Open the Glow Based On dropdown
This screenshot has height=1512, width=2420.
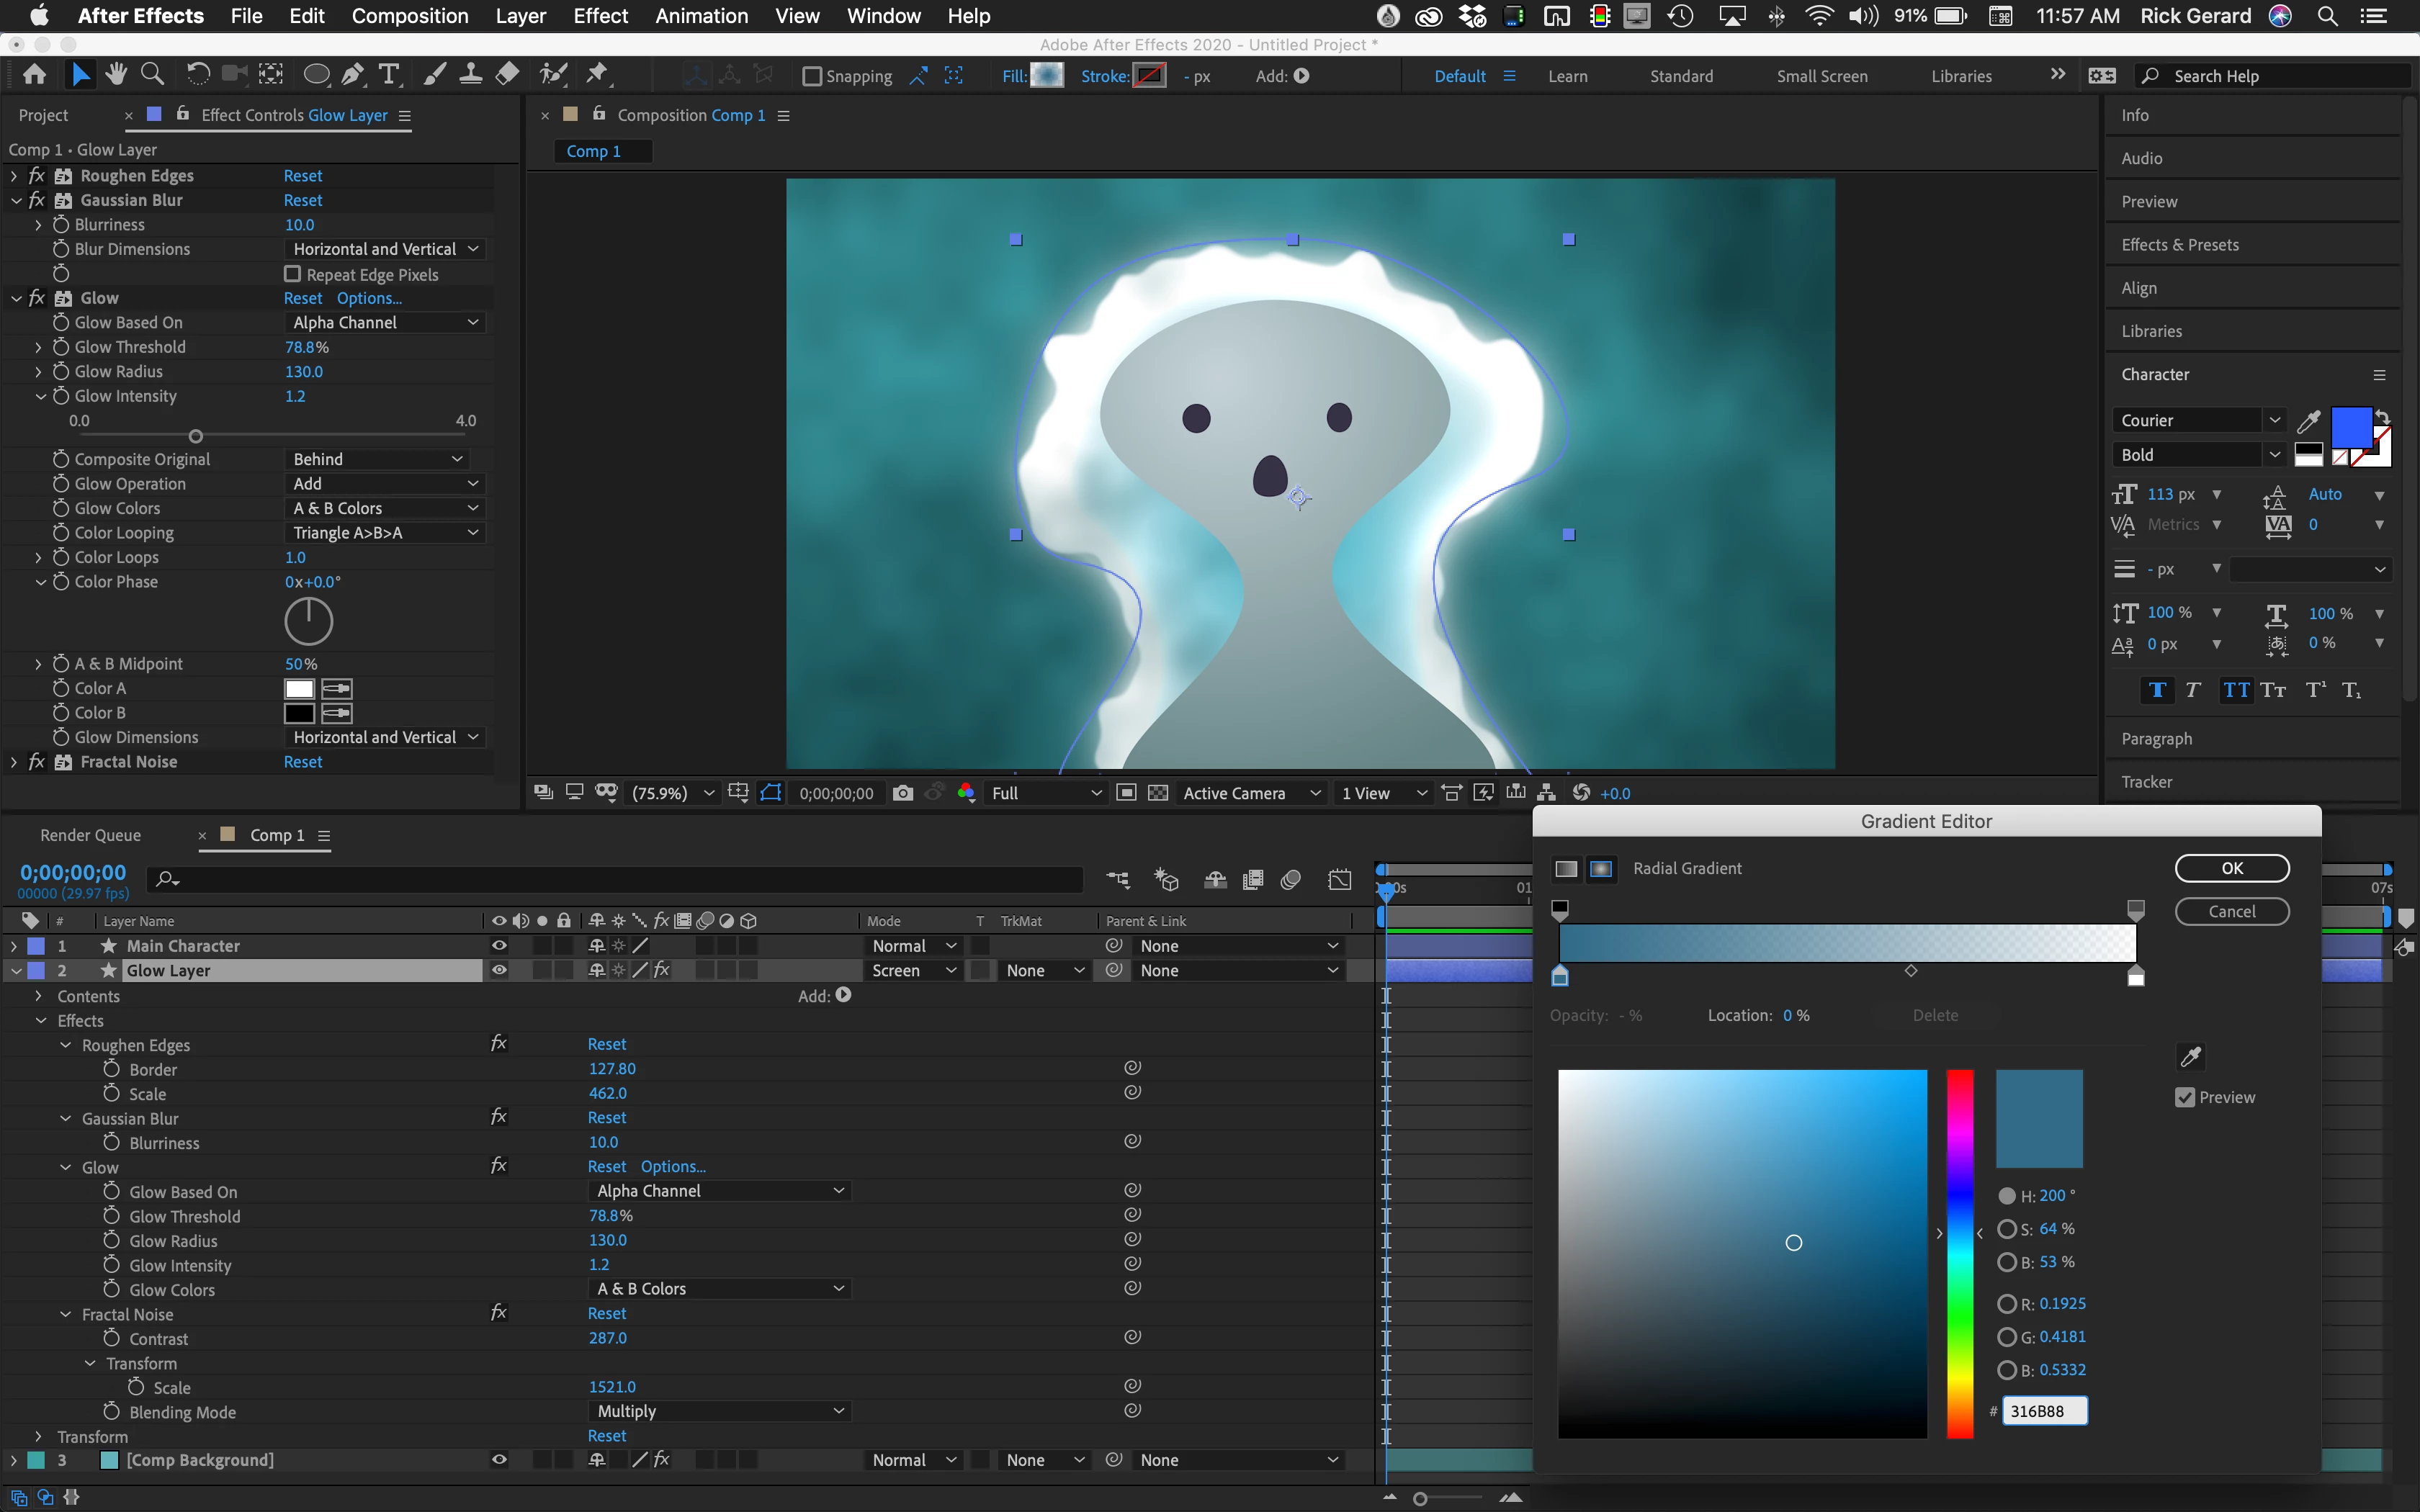click(x=384, y=322)
